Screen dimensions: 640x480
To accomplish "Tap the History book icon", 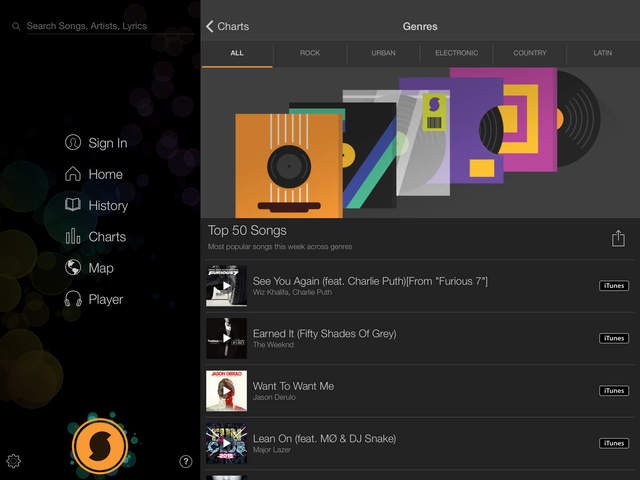I will pos(73,204).
